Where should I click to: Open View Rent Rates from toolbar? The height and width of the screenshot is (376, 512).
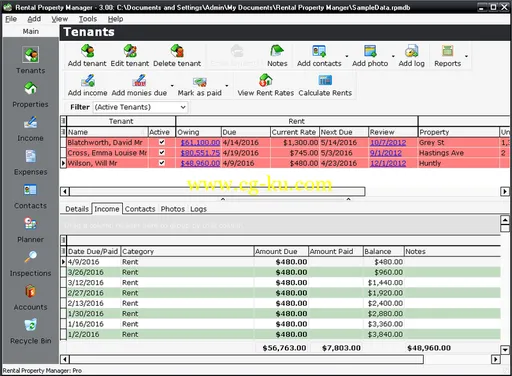coord(266,85)
